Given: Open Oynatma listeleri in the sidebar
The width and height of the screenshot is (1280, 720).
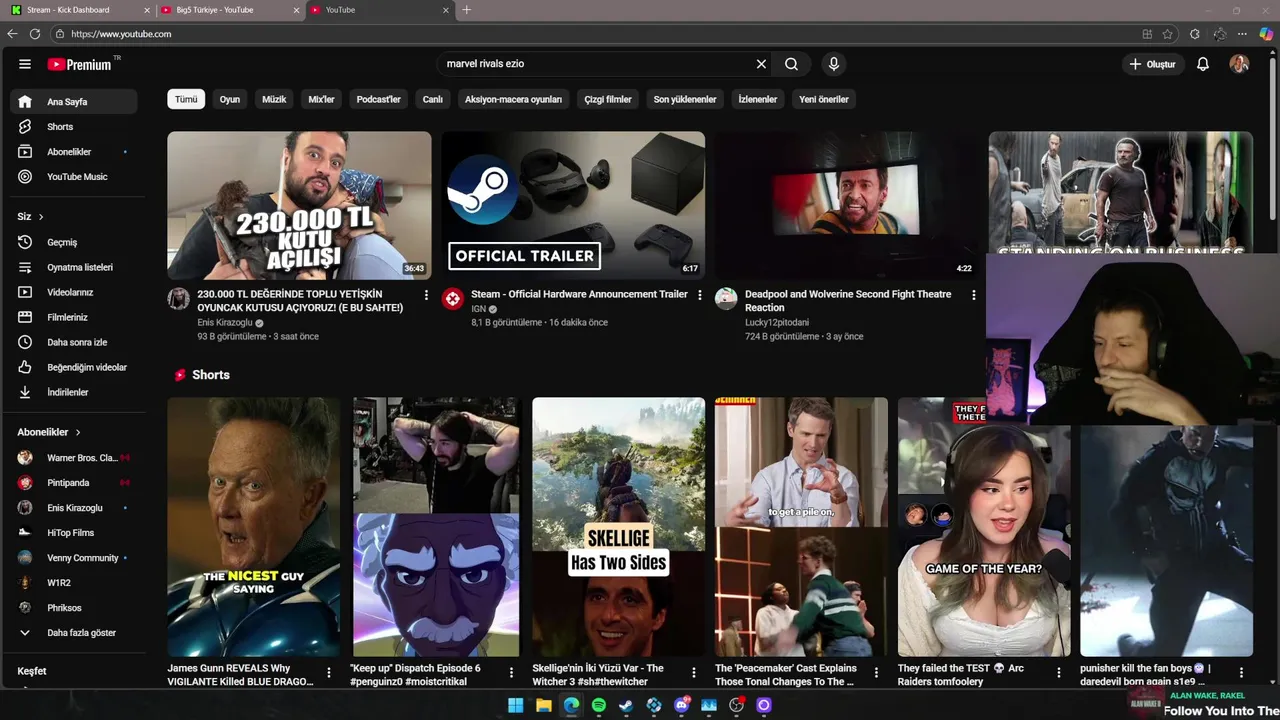Looking at the screenshot, I should pos(74,267).
